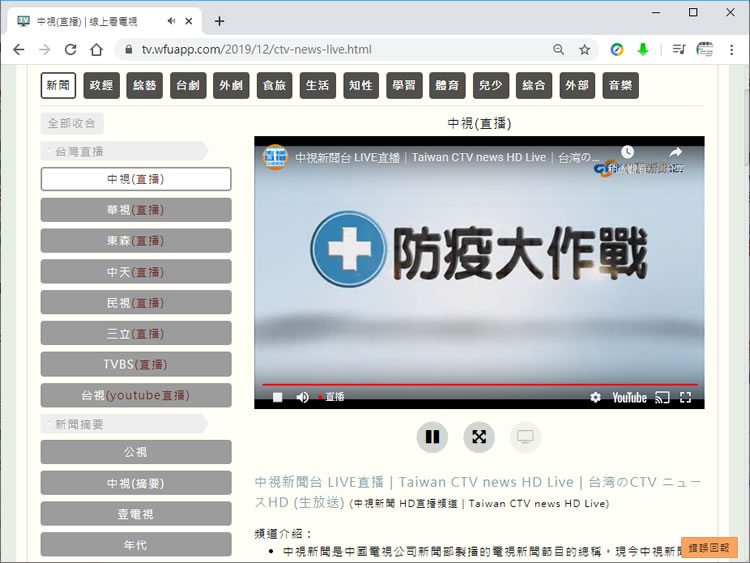Open Chrome's three-dot menu
The height and width of the screenshot is (563, 750).
pos(731,49)
